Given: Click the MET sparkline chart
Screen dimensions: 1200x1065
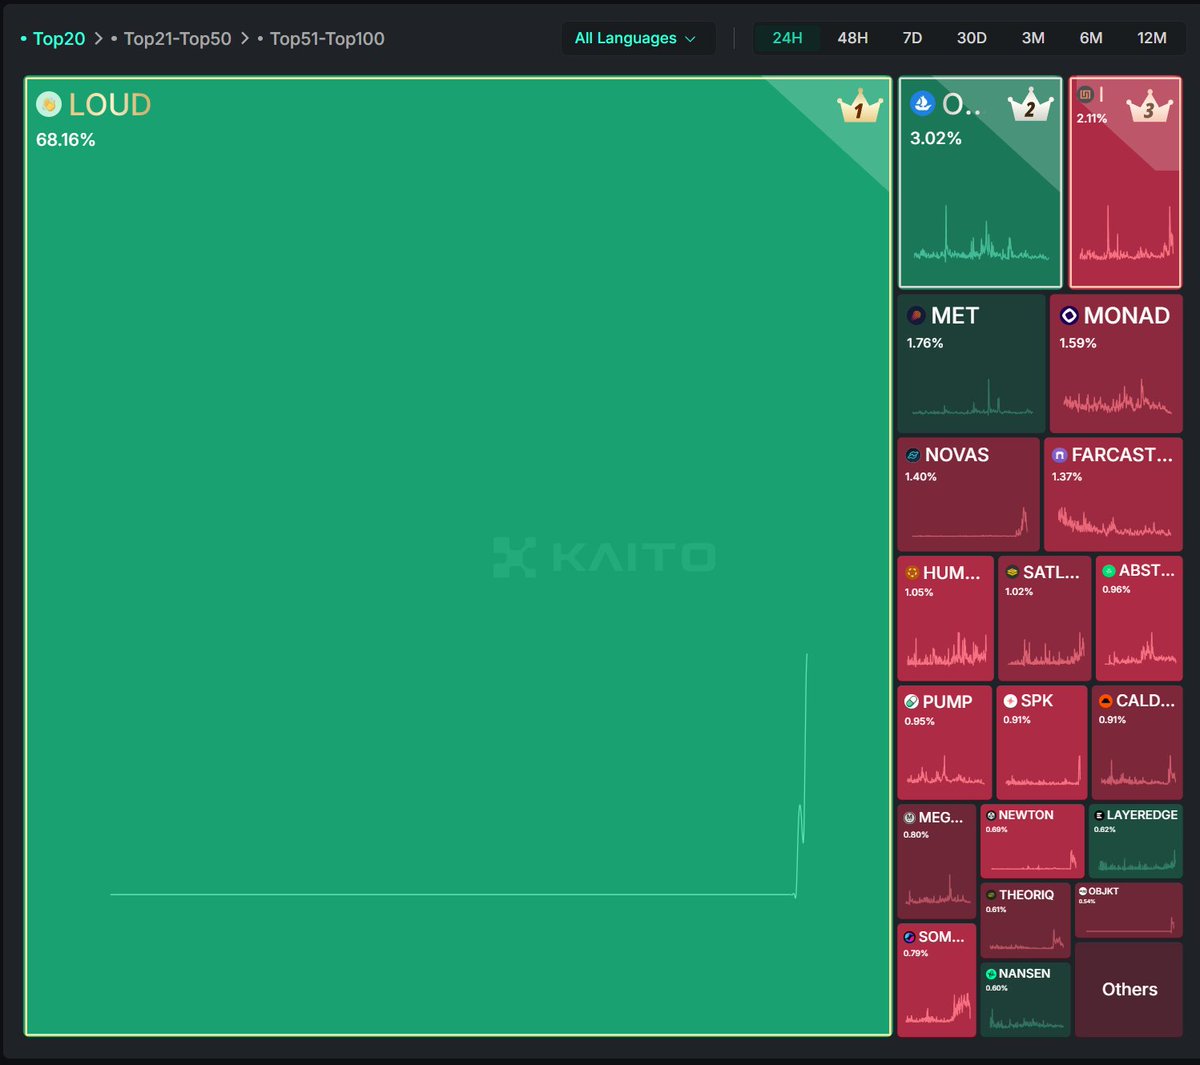Looking at the screenshot, I should click(972, 396).
